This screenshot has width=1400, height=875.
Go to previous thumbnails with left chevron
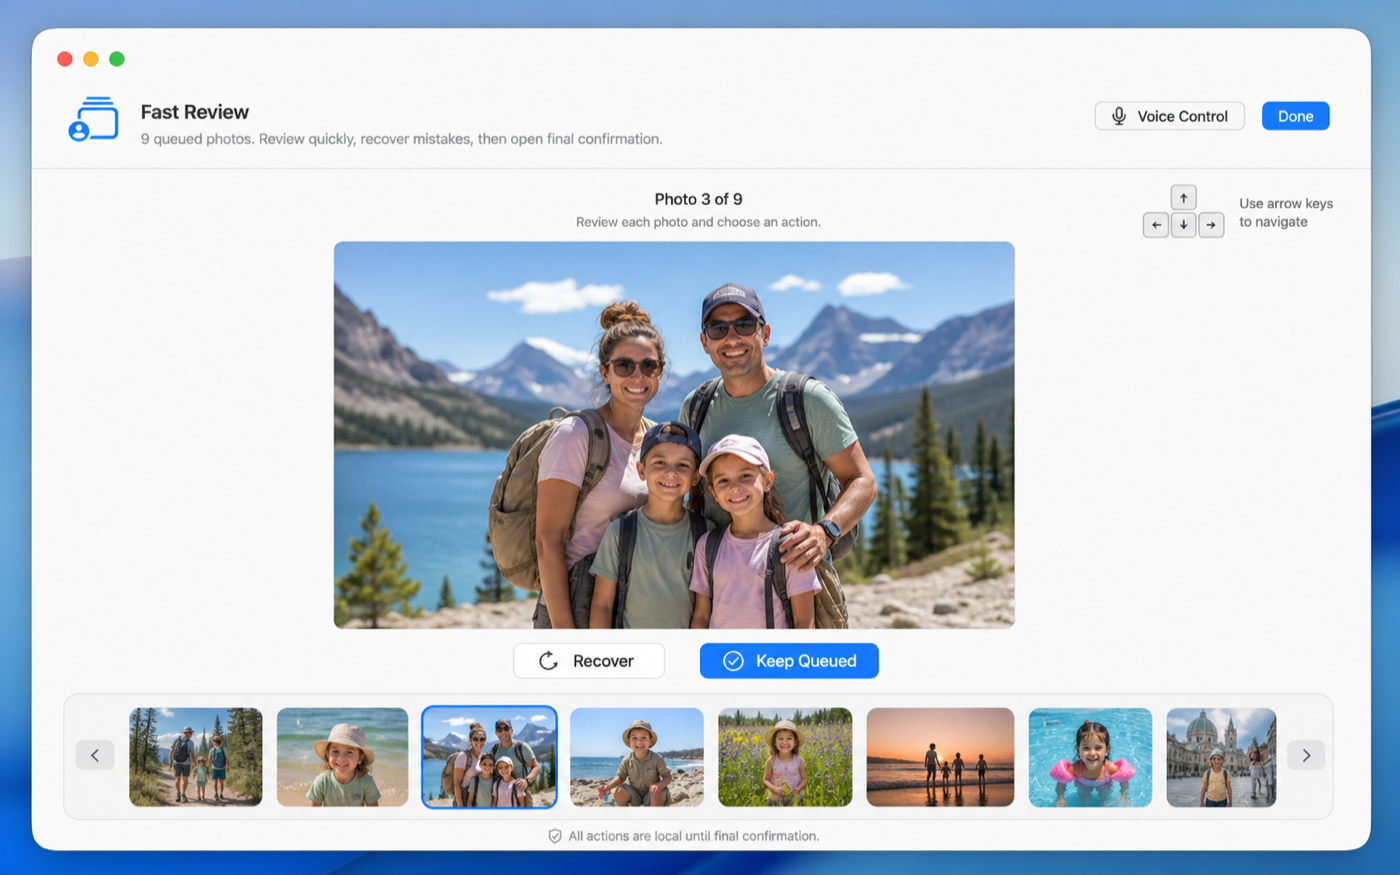pos(95,755)
